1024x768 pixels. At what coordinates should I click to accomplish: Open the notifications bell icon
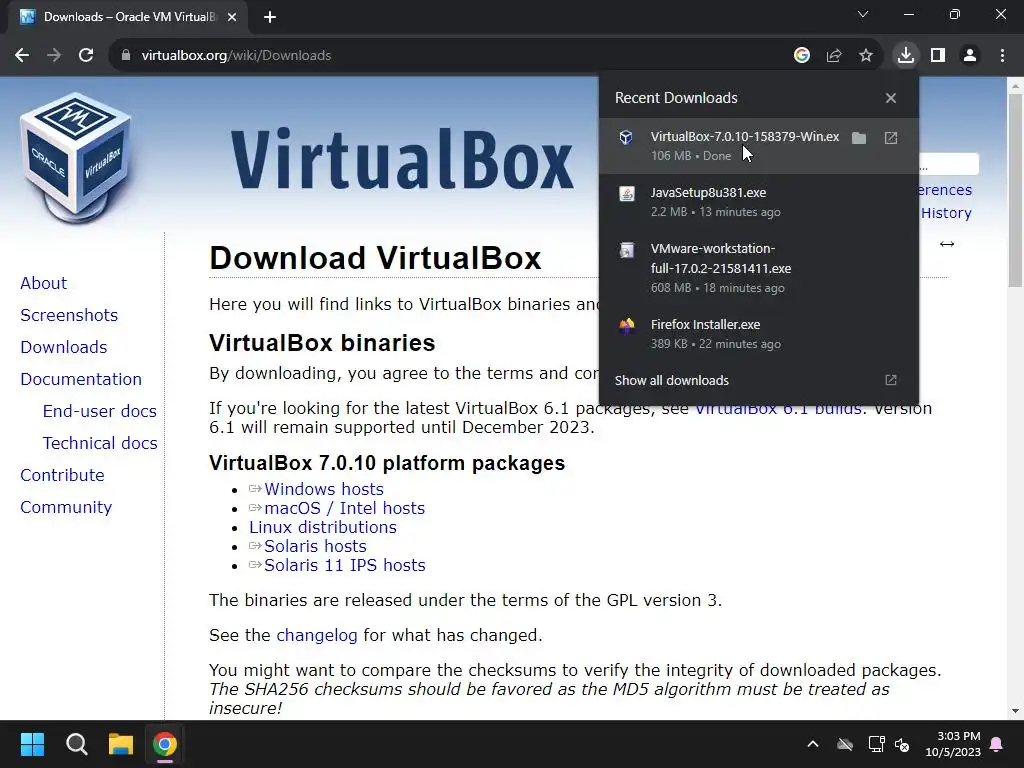(x=997, y=744)
